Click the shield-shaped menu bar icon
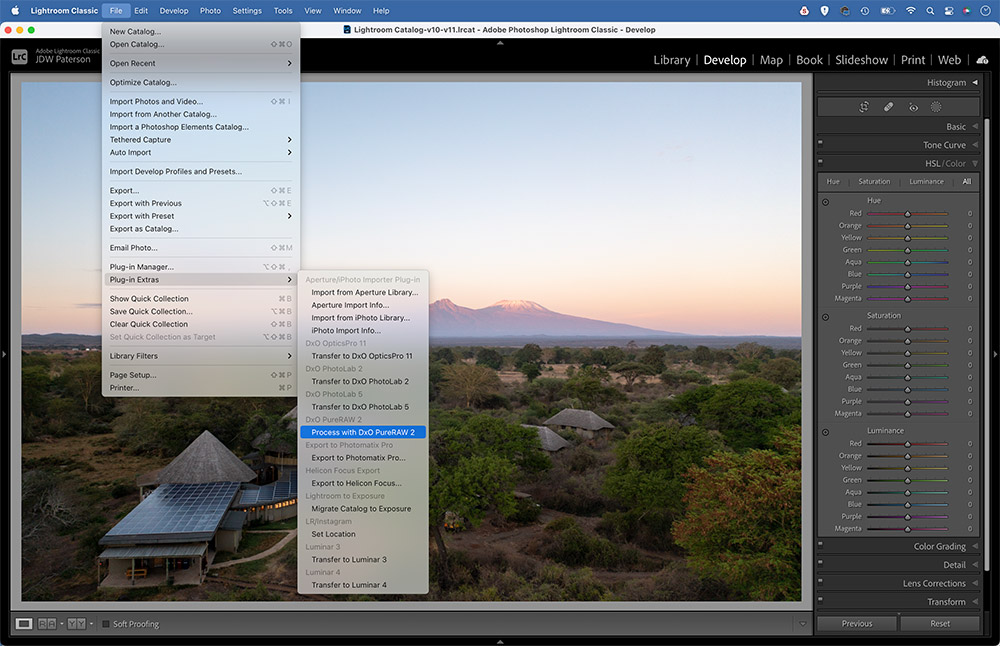Viewport: 1000px width, 646px height. coord(825,11)
